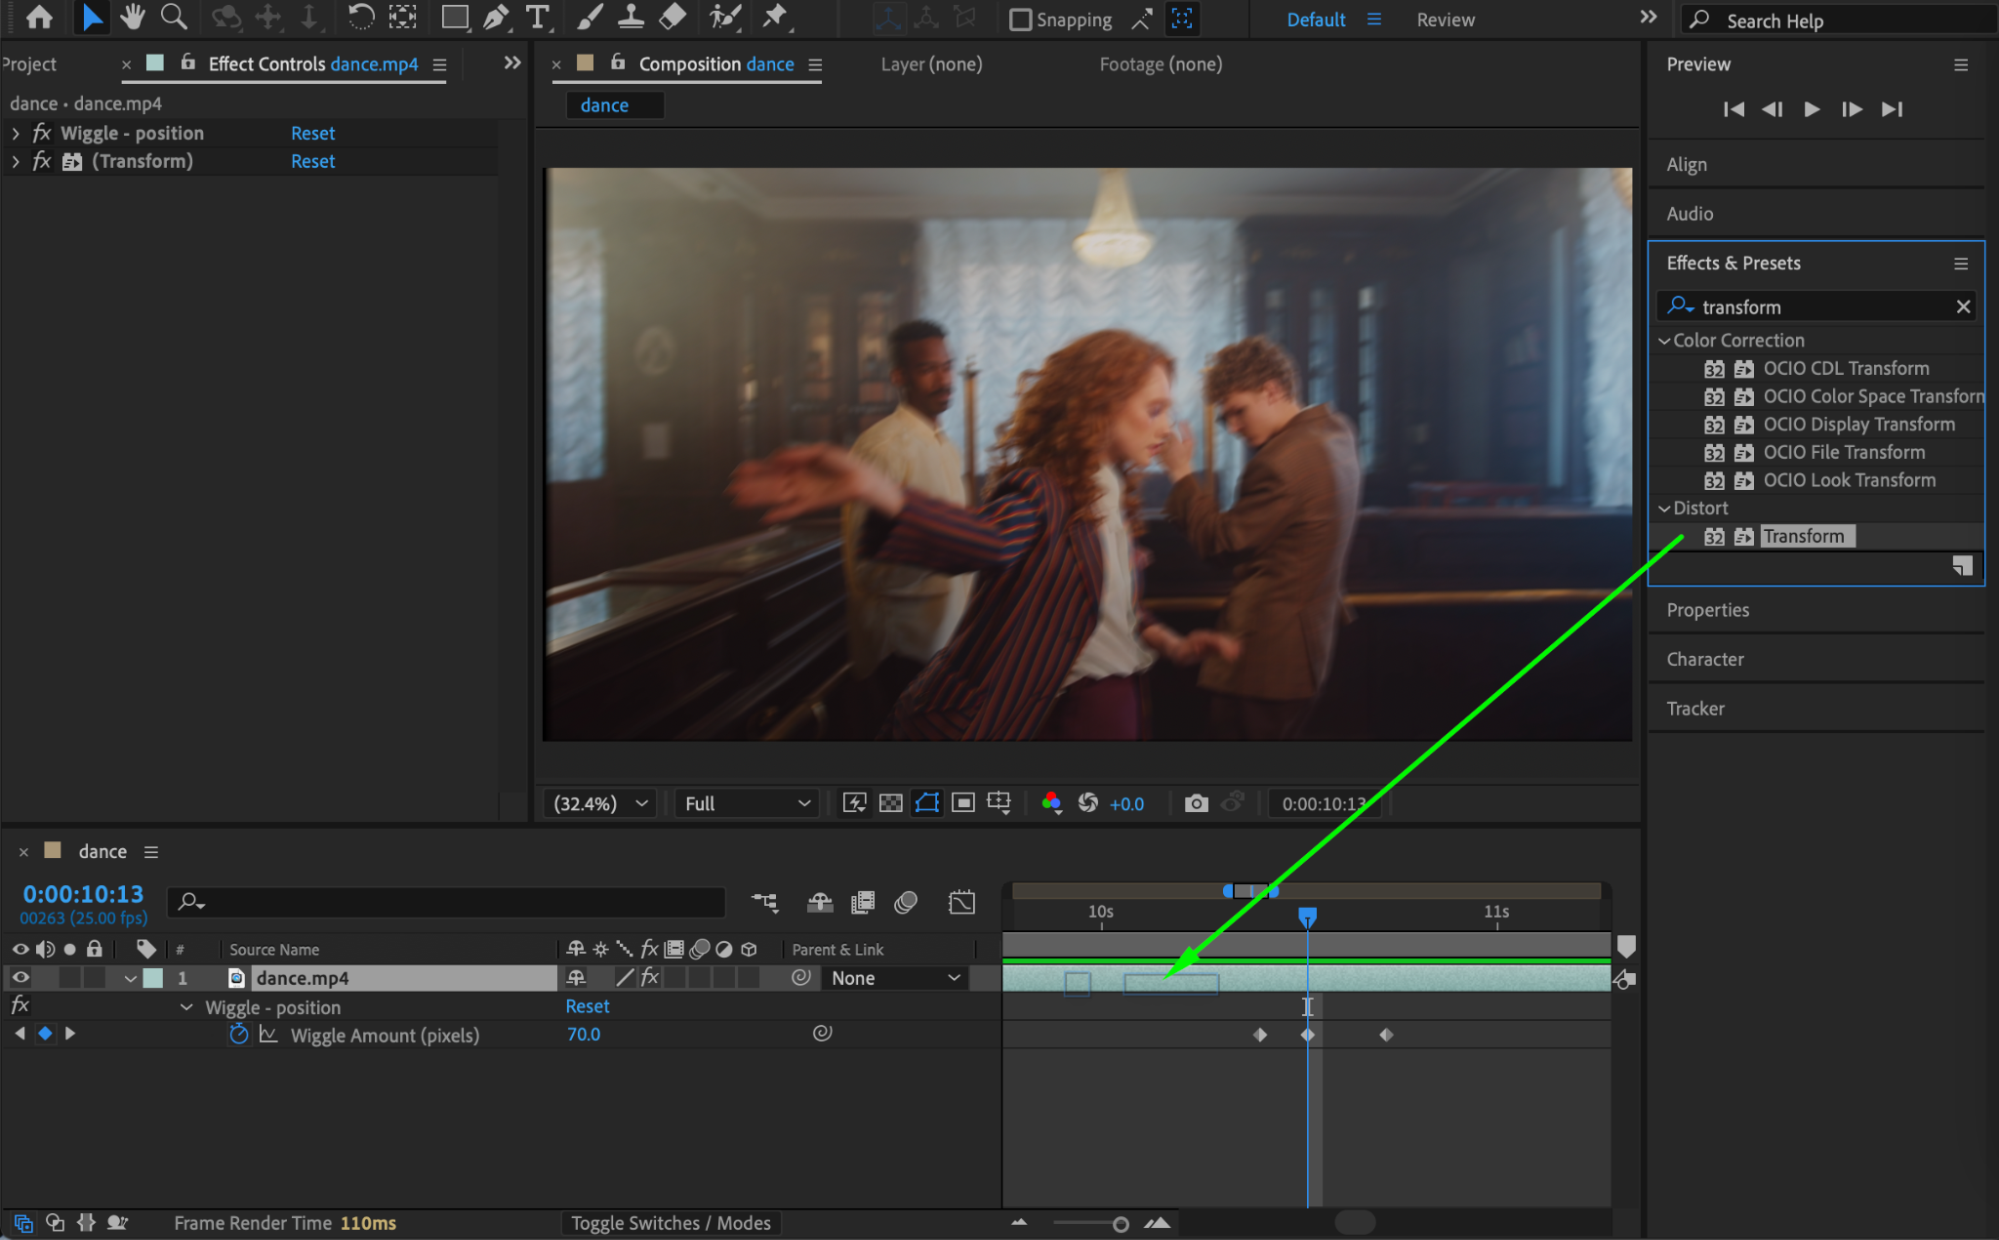This screenshot has width=1999, height=1240.
Task: Select the Rectangle shape tool
Action: pos(455,17)
